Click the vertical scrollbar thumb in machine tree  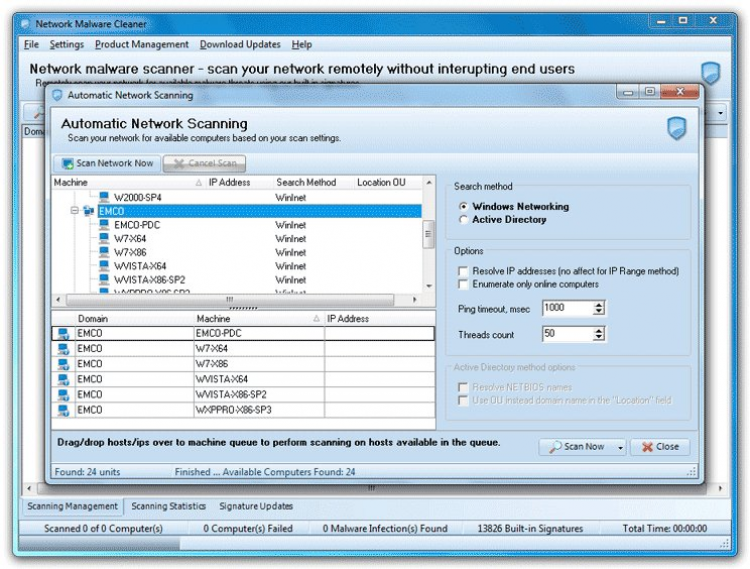428,234
